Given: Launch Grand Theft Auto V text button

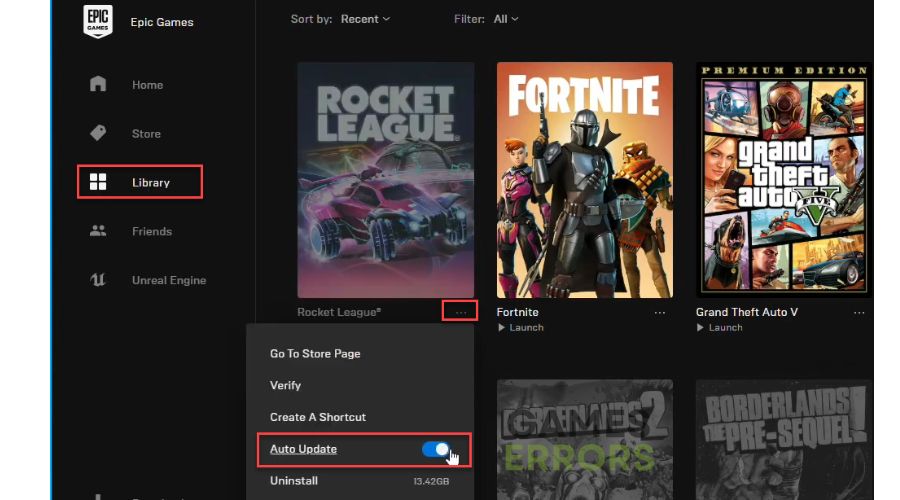Looking at the screenshot, I should 726,328.
